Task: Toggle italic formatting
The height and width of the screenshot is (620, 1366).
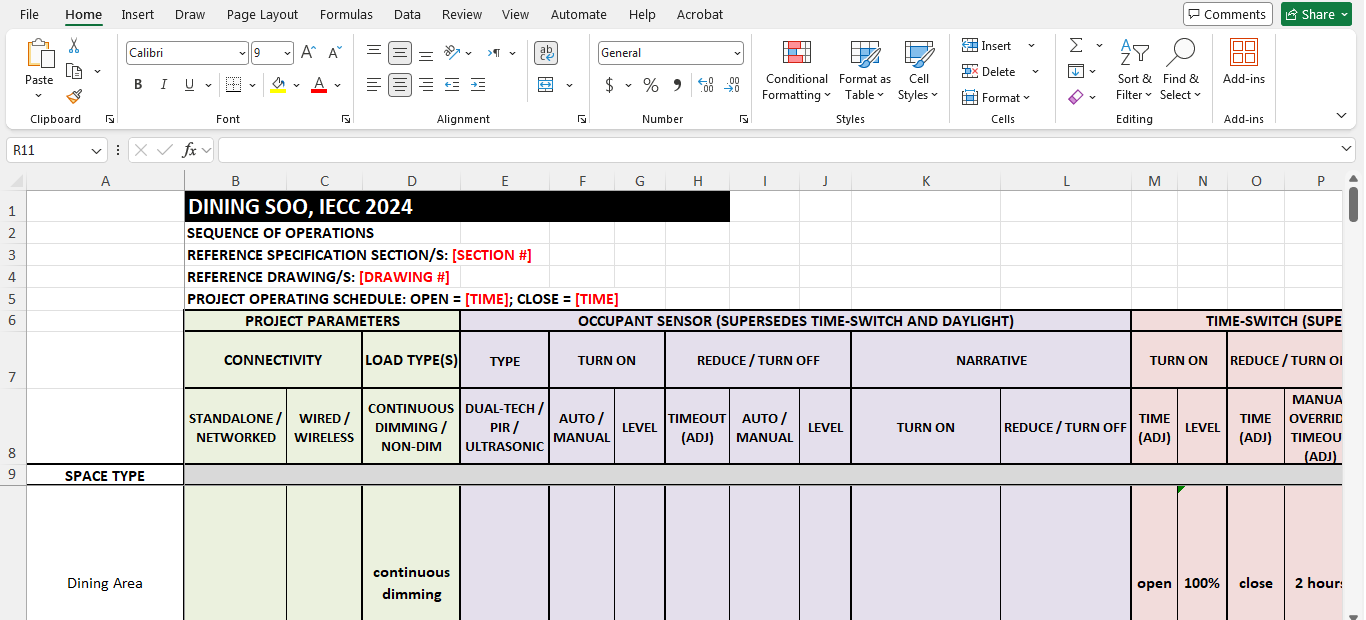Action: (x=163, y=84)
